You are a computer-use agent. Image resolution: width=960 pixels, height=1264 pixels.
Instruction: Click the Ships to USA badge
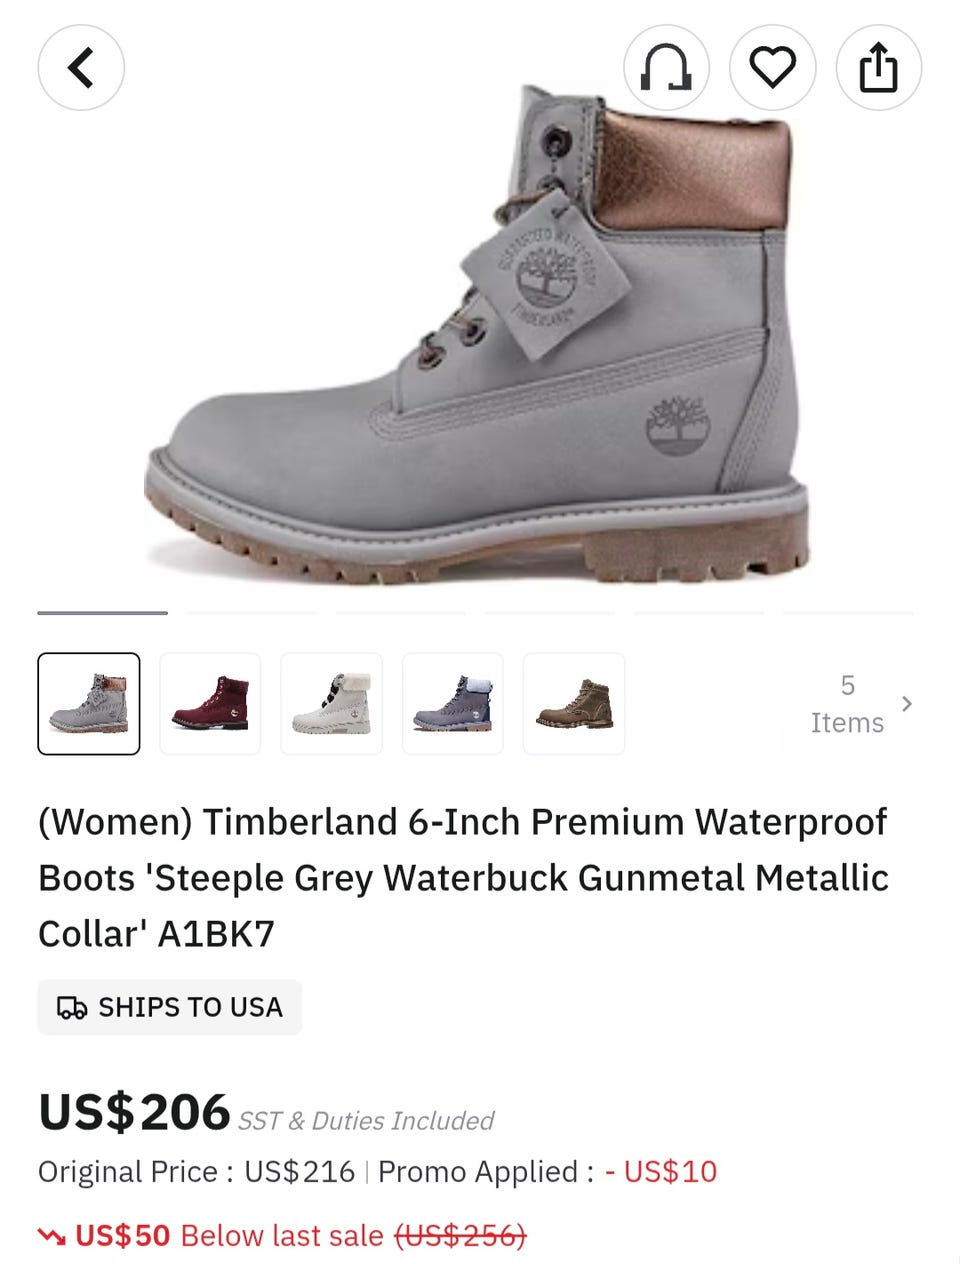coord(170,1007)
